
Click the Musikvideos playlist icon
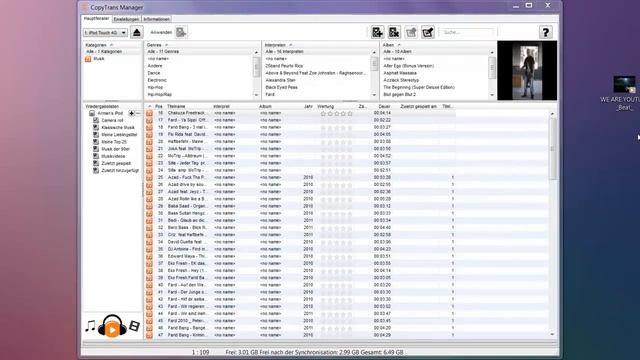pyautogui.click(x=96, y=156)
